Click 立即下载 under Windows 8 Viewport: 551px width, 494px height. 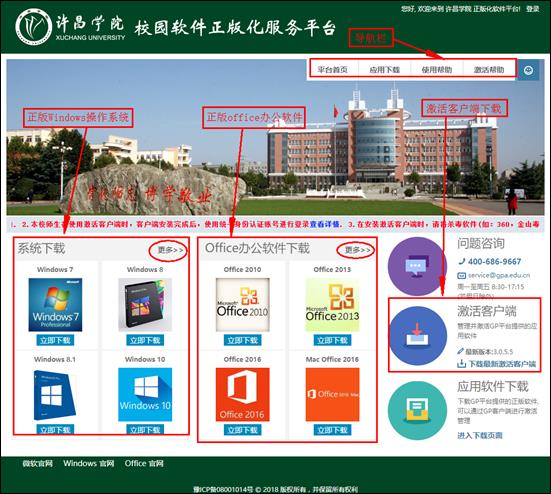click(145, 340)
